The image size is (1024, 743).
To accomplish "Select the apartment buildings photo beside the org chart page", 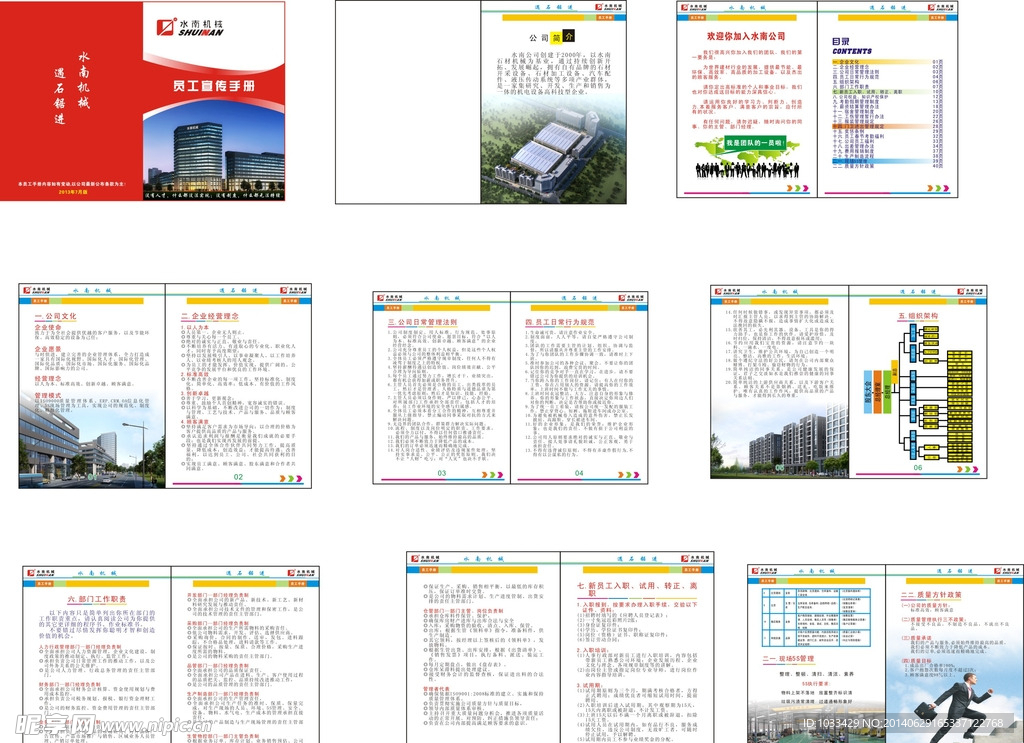I will [x=780, y=441].
